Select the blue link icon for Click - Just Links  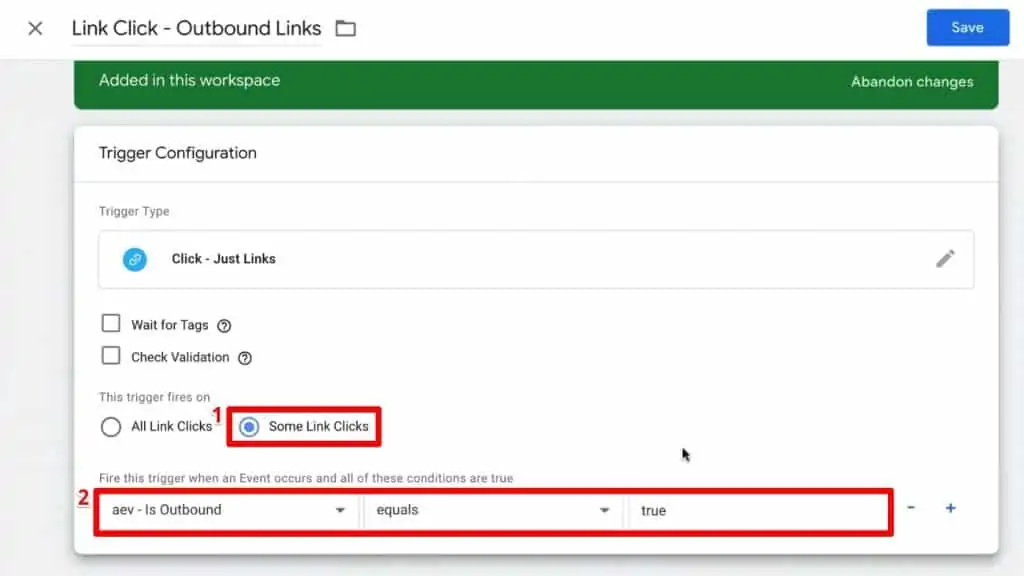pos(135,259)
